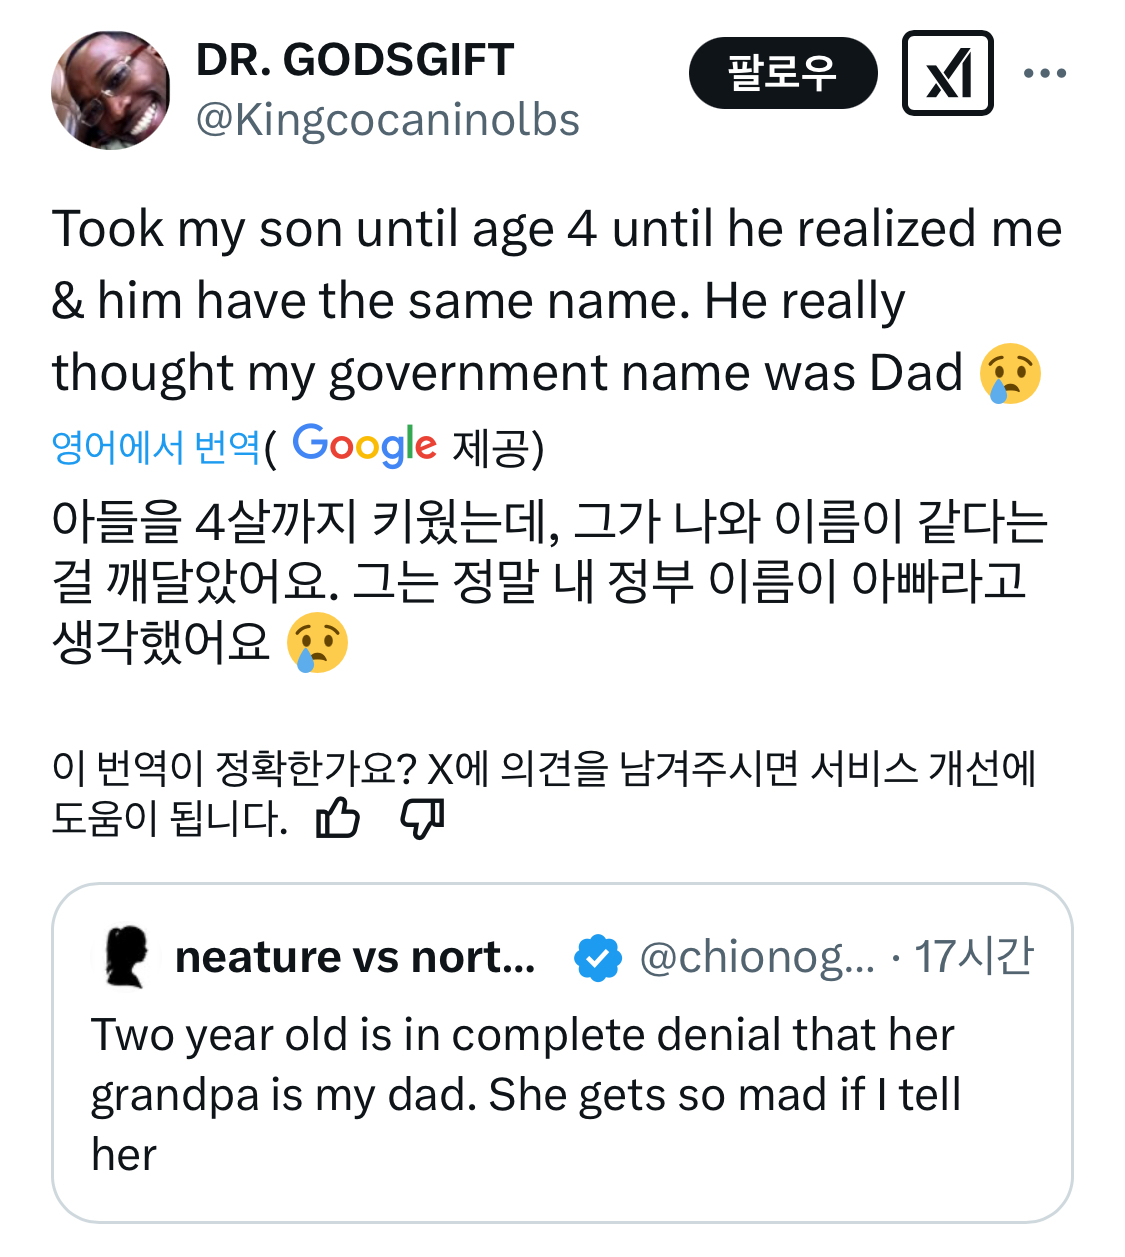Click the @chionog... handle in quoted tweet
Screen dimensions: 1125x1257
coord(757,957)
